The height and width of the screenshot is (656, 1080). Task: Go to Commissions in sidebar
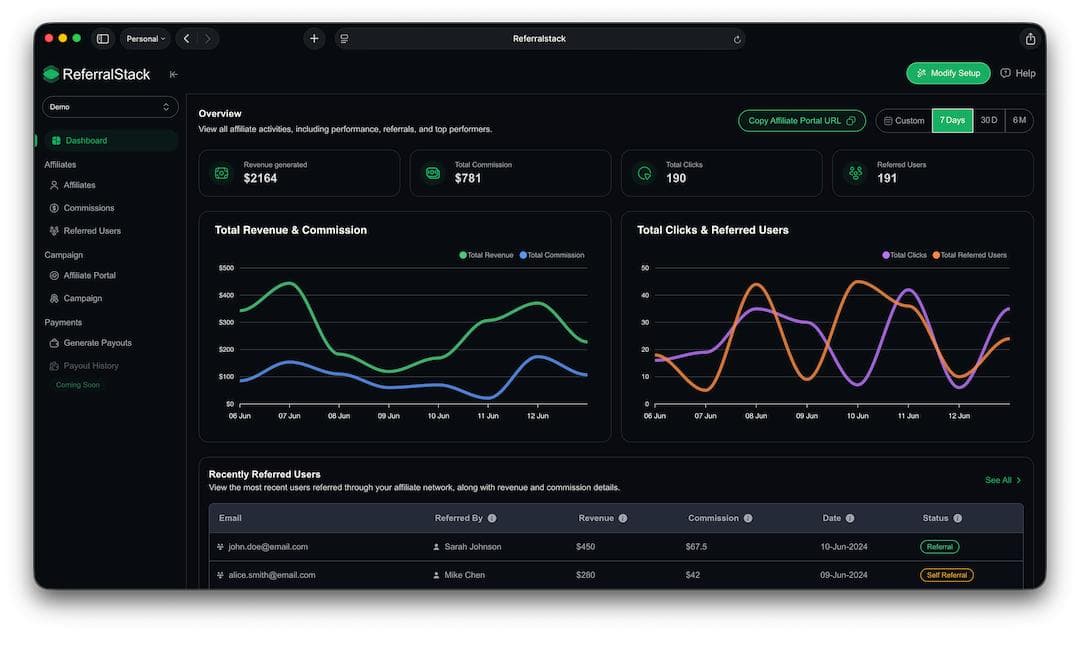(x=82, y=208)
